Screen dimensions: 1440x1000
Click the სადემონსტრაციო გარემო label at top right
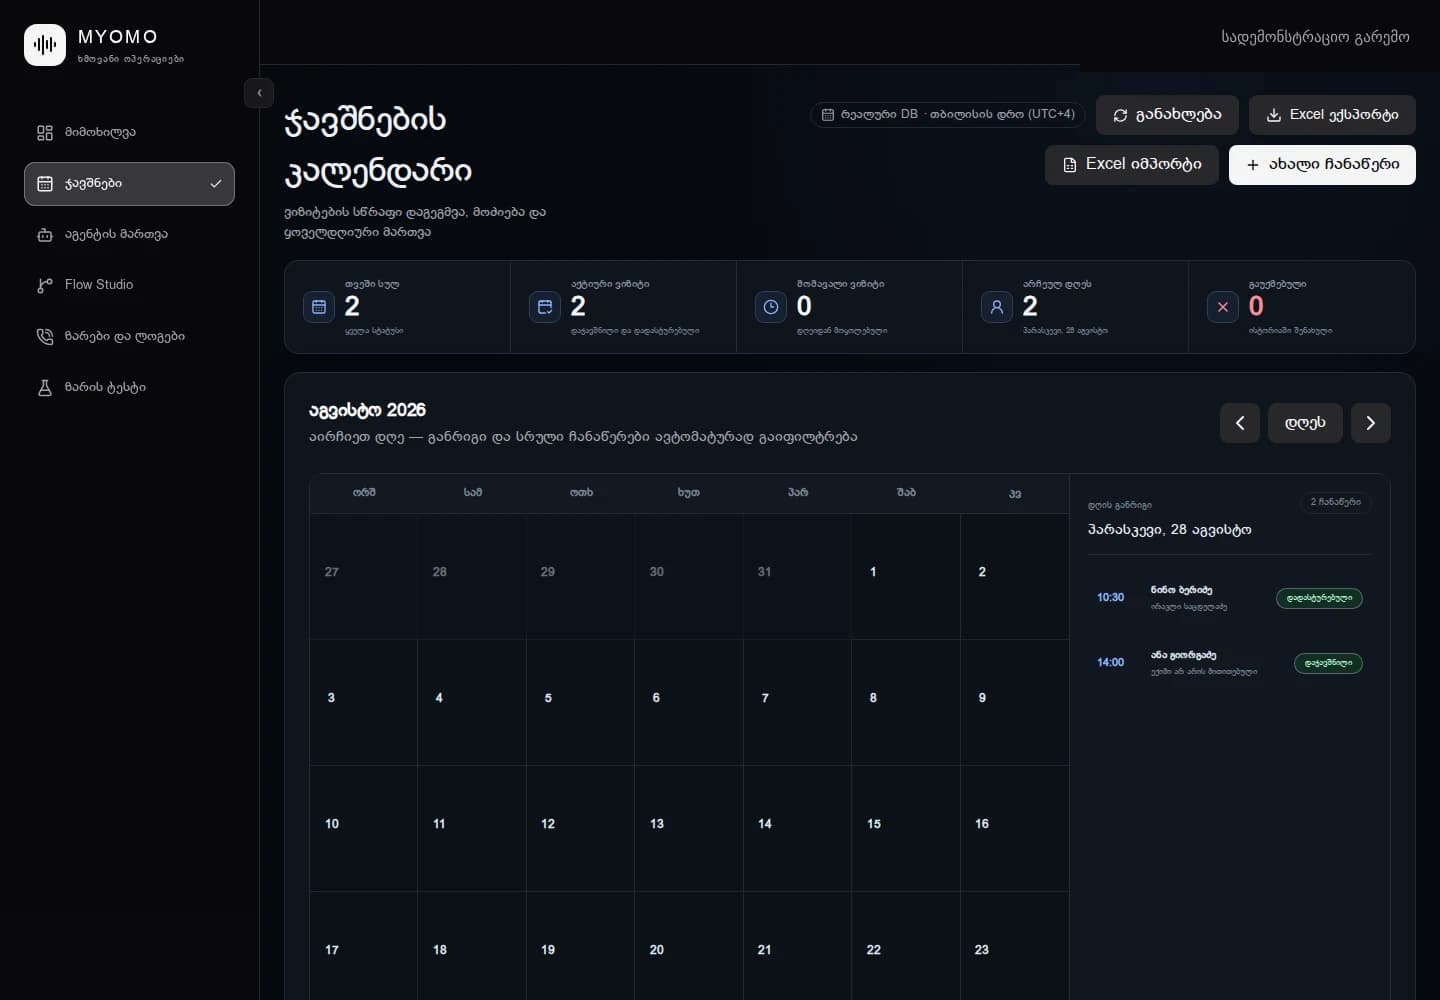1315,37
